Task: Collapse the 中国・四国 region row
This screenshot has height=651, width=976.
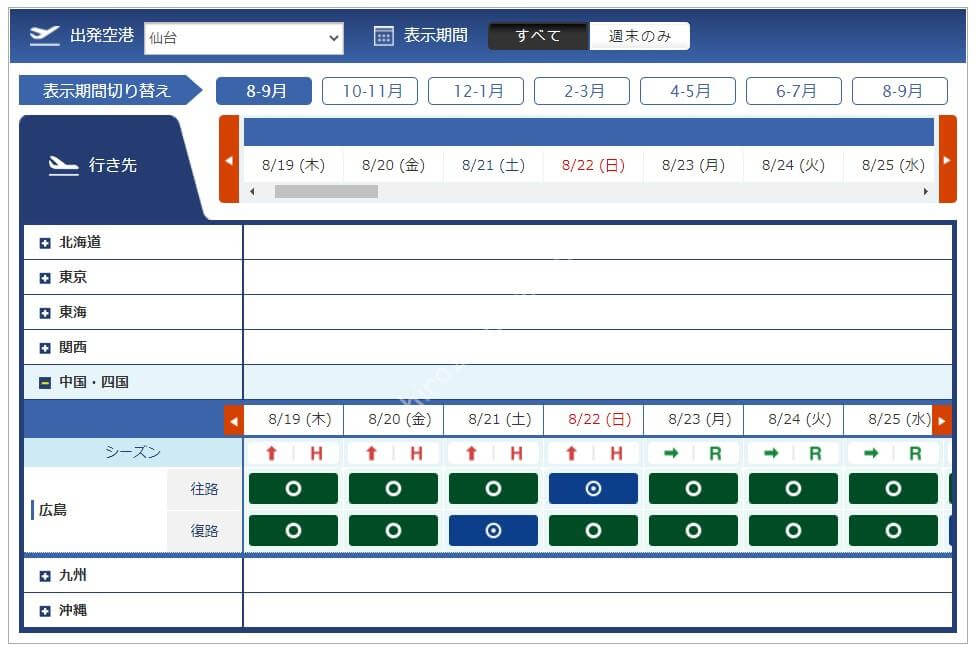Action: coord(45,383)
